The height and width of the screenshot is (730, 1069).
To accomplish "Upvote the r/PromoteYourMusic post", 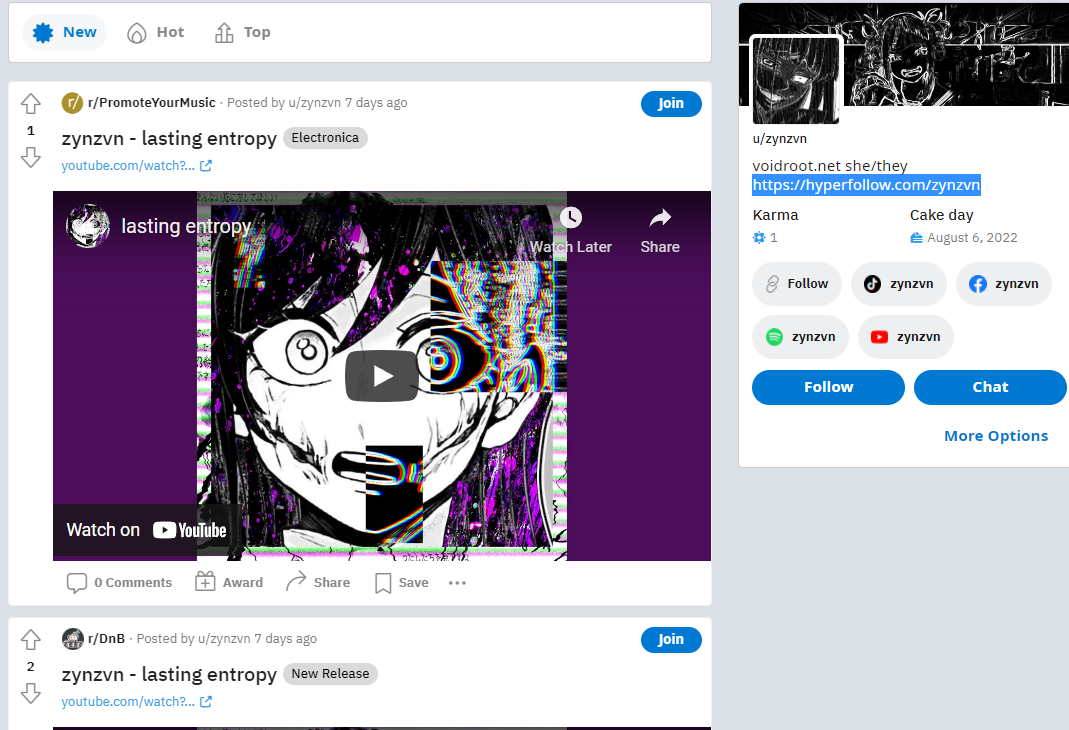I will click(x=31, y=104).
